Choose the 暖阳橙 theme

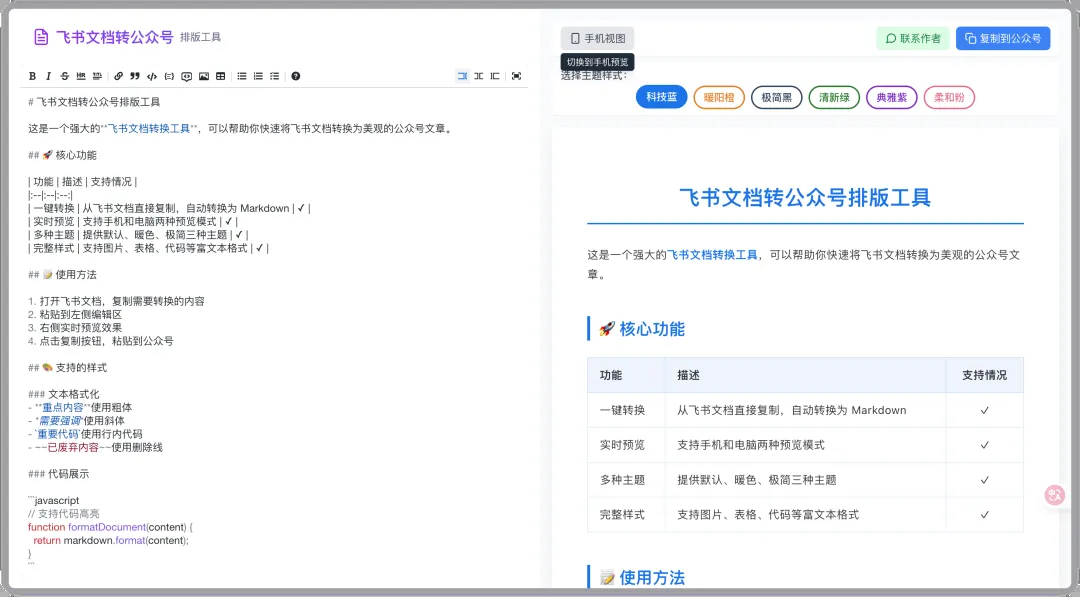718,97
